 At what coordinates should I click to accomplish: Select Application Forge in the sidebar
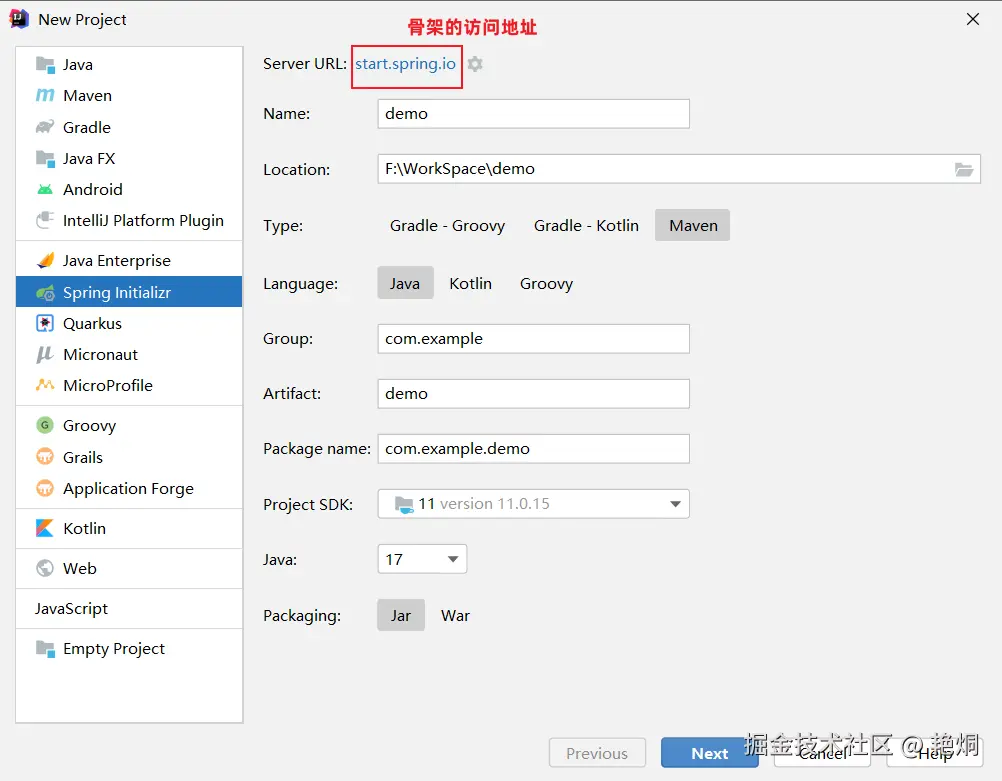click(129, 488)
